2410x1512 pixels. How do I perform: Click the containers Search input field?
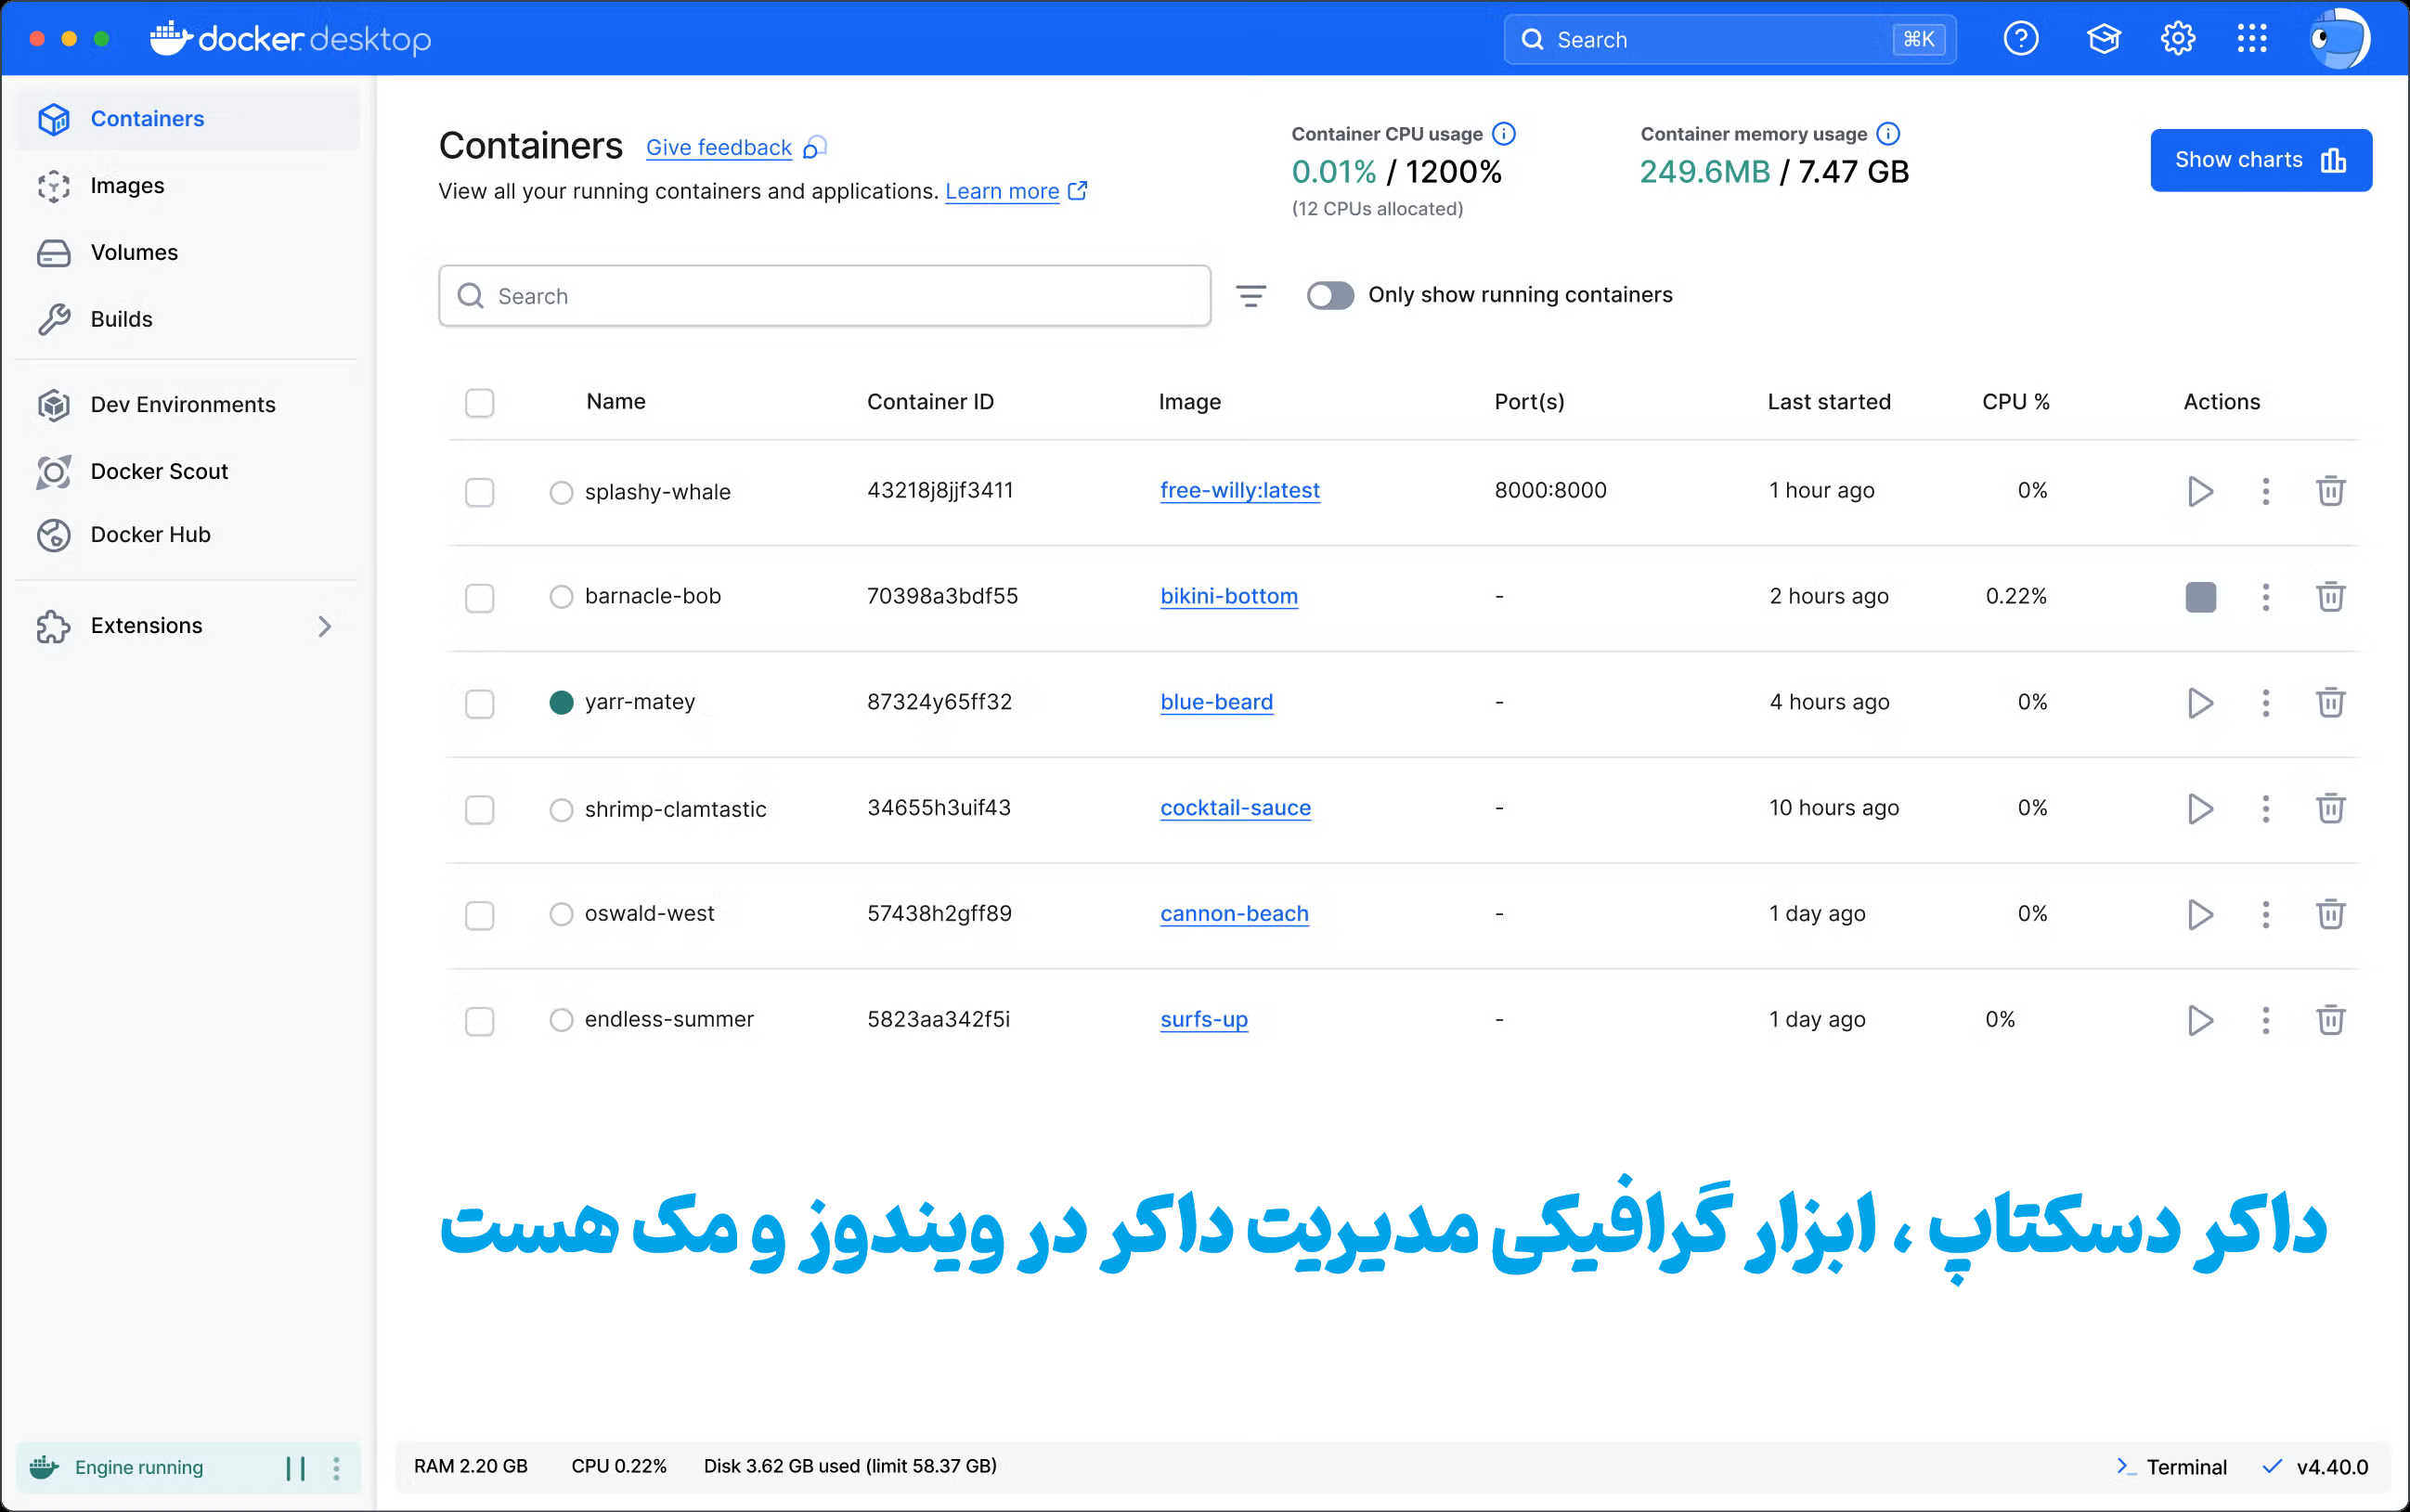824,296
